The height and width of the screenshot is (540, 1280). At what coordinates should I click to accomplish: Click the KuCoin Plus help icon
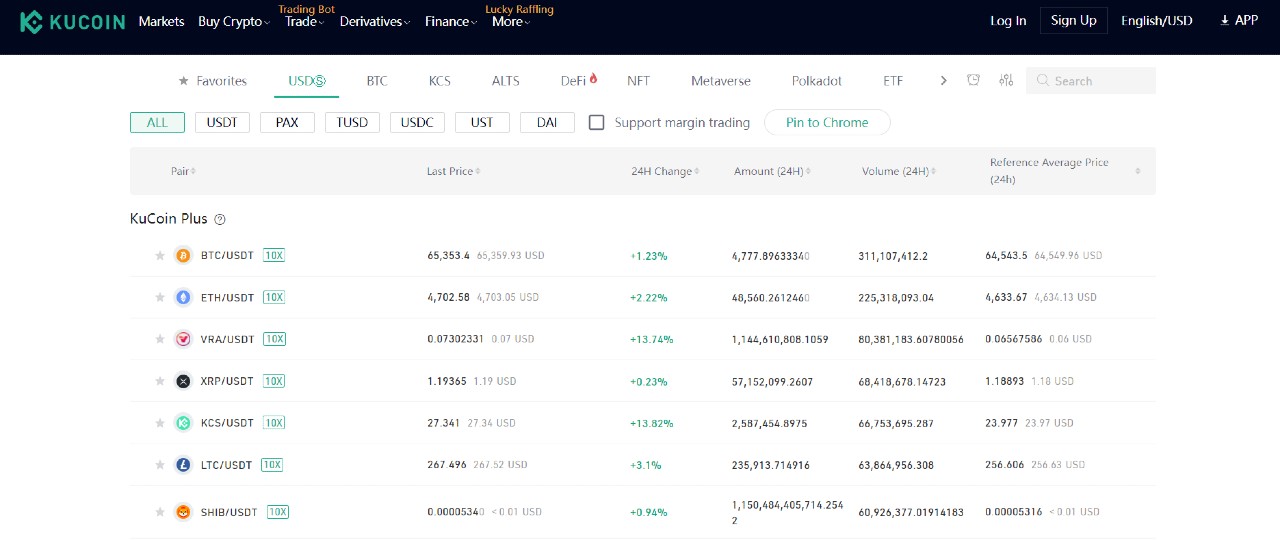(x=220, y=219)
